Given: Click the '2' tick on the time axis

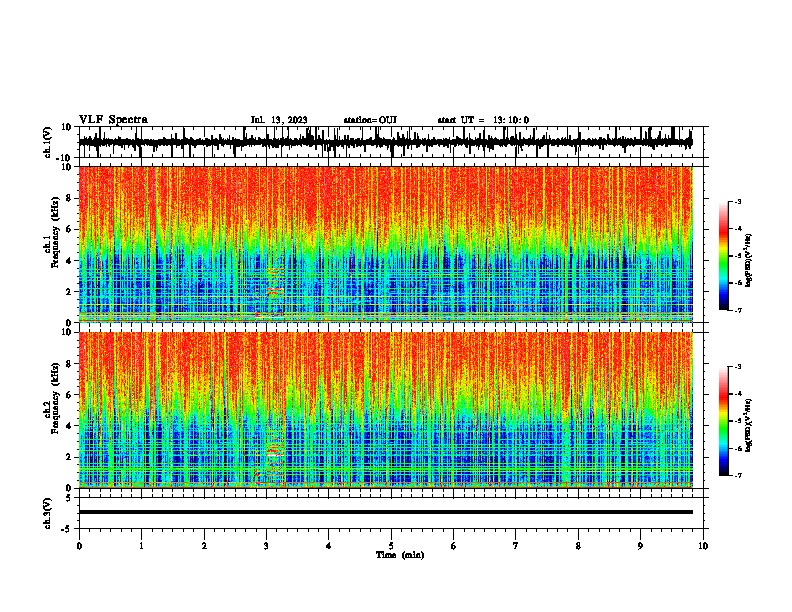Looking at the screenshot, I should pyautogui.click(x=204, y=546).
